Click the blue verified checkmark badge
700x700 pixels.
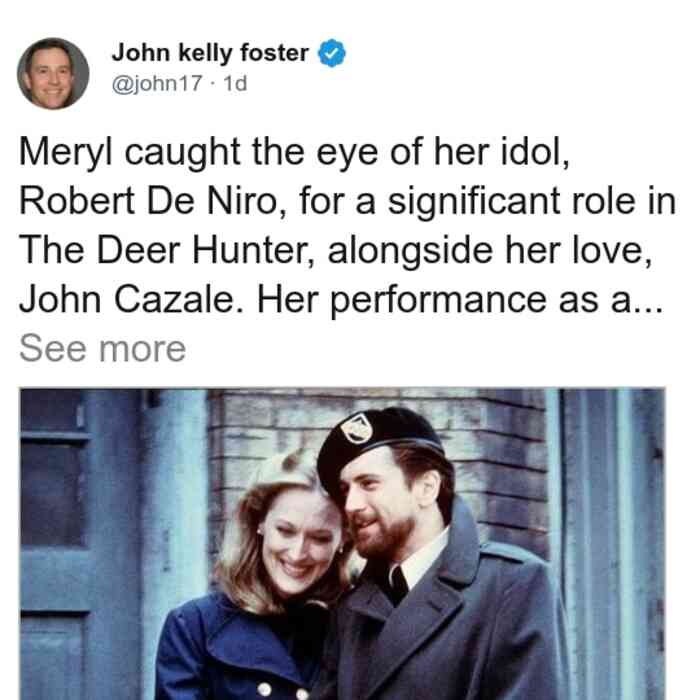tap(331, 53)
